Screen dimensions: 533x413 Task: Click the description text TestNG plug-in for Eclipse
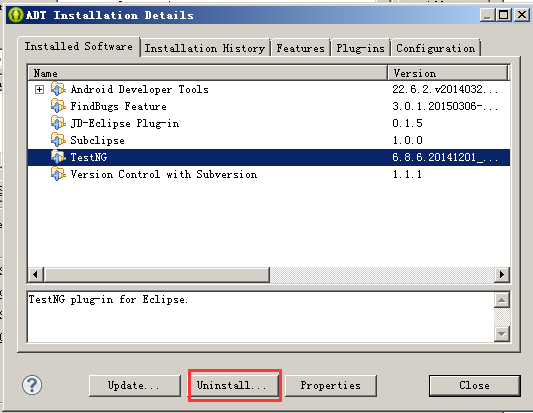[108, 299]
